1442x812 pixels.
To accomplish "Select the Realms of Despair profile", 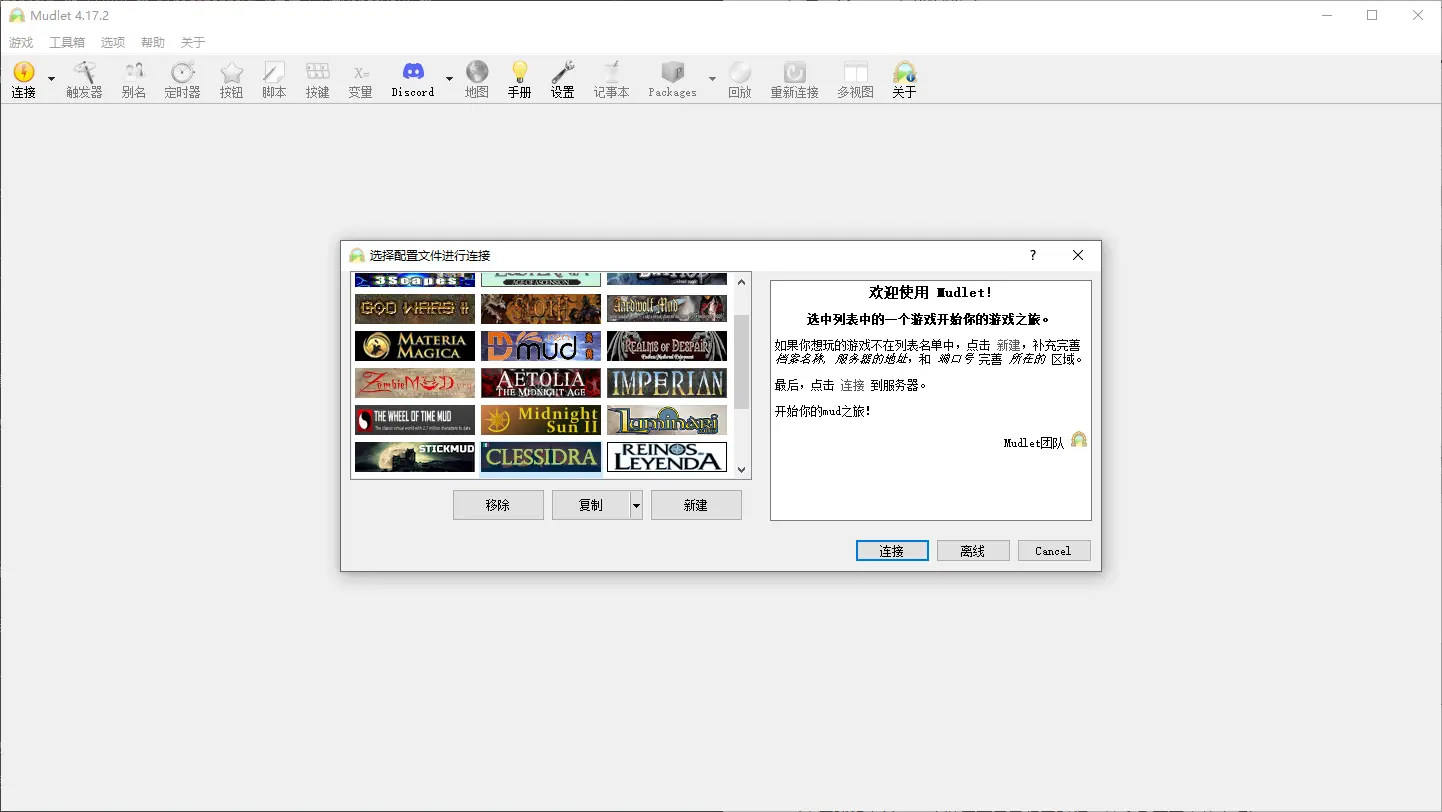I will pyautogui.click(x=667, y=346).
